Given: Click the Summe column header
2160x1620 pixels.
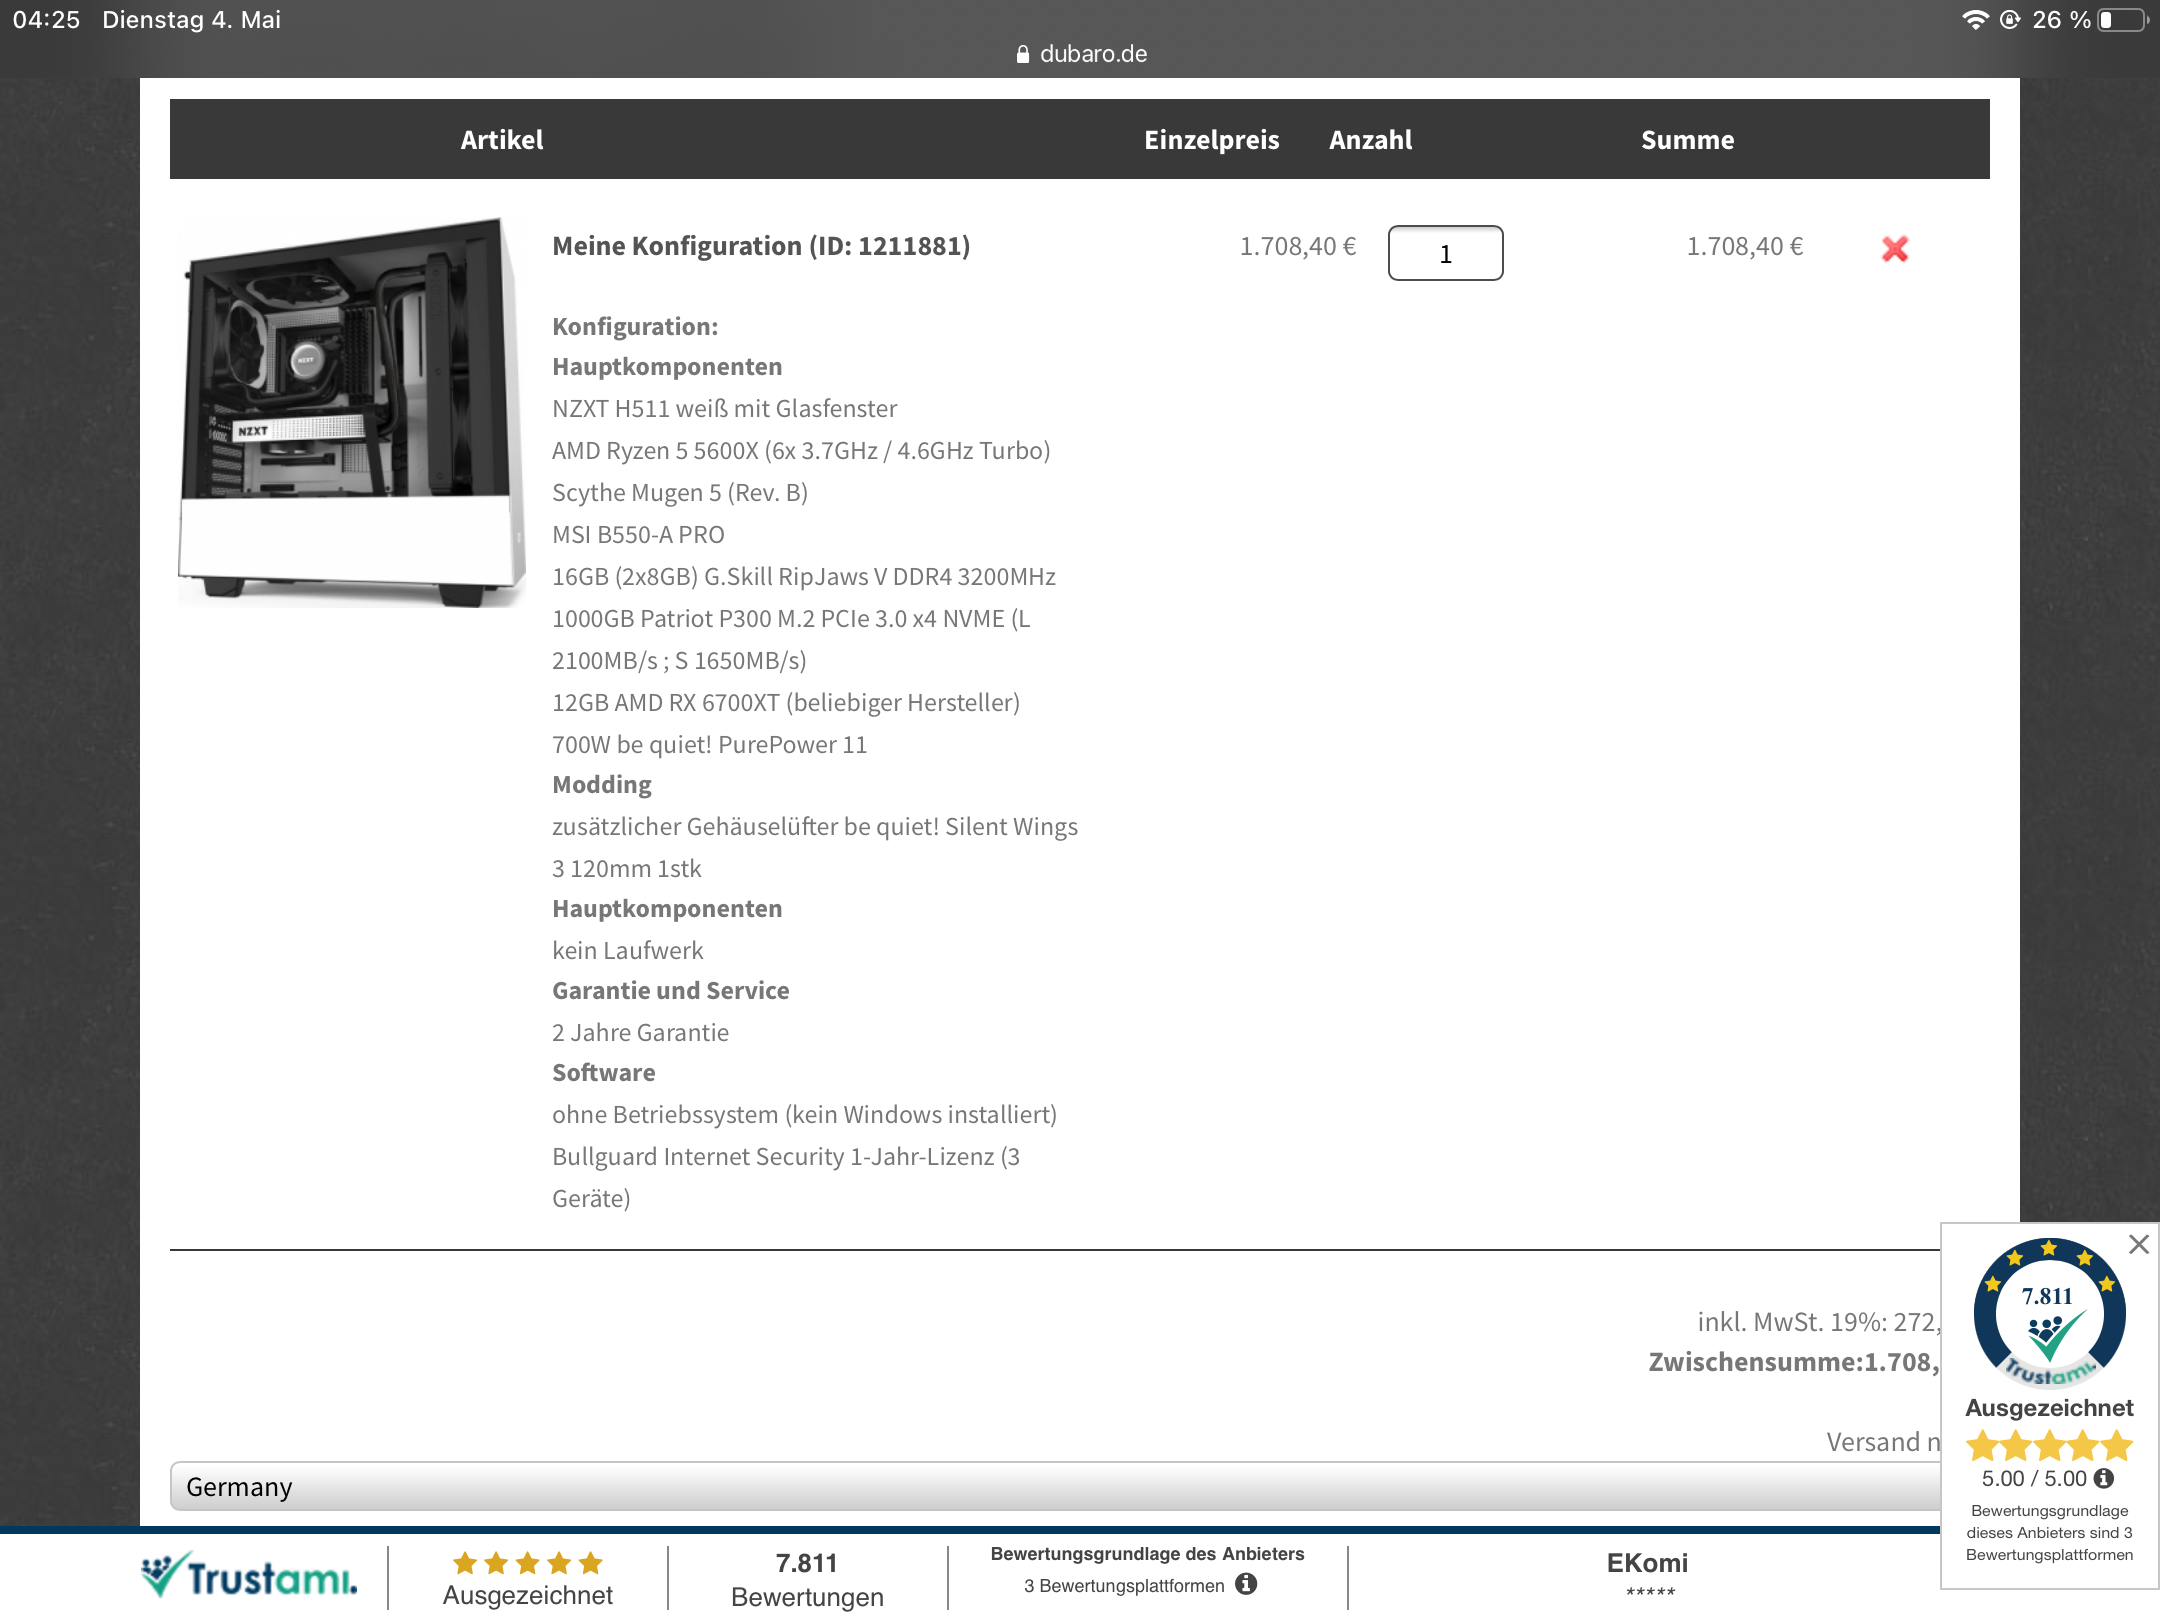Looking at the screenshot, I should pyautogui.click(x=1687, y=139).
